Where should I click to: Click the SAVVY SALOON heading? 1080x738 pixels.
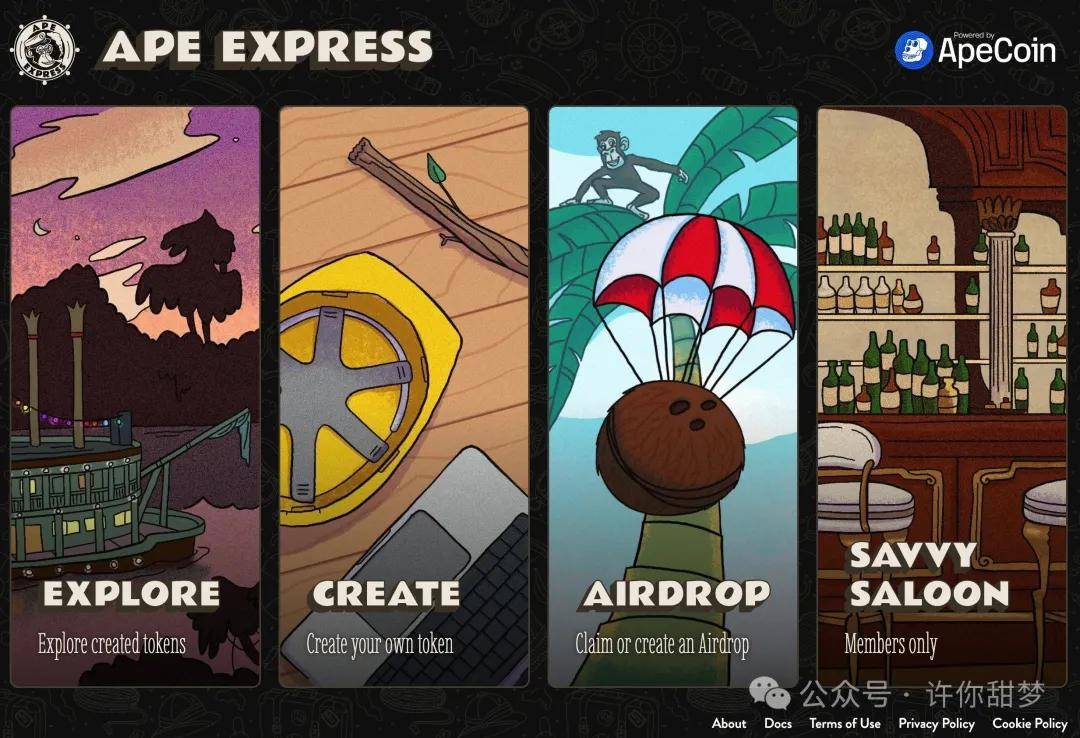[929, 575]
